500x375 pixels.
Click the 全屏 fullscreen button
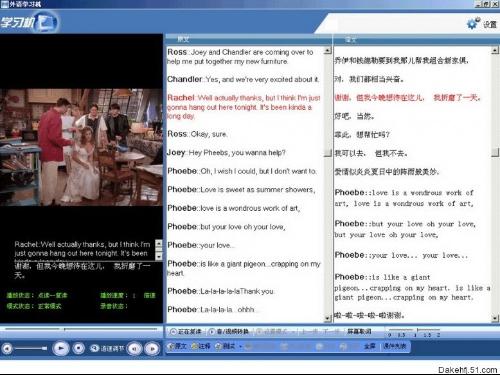(370, 346)
